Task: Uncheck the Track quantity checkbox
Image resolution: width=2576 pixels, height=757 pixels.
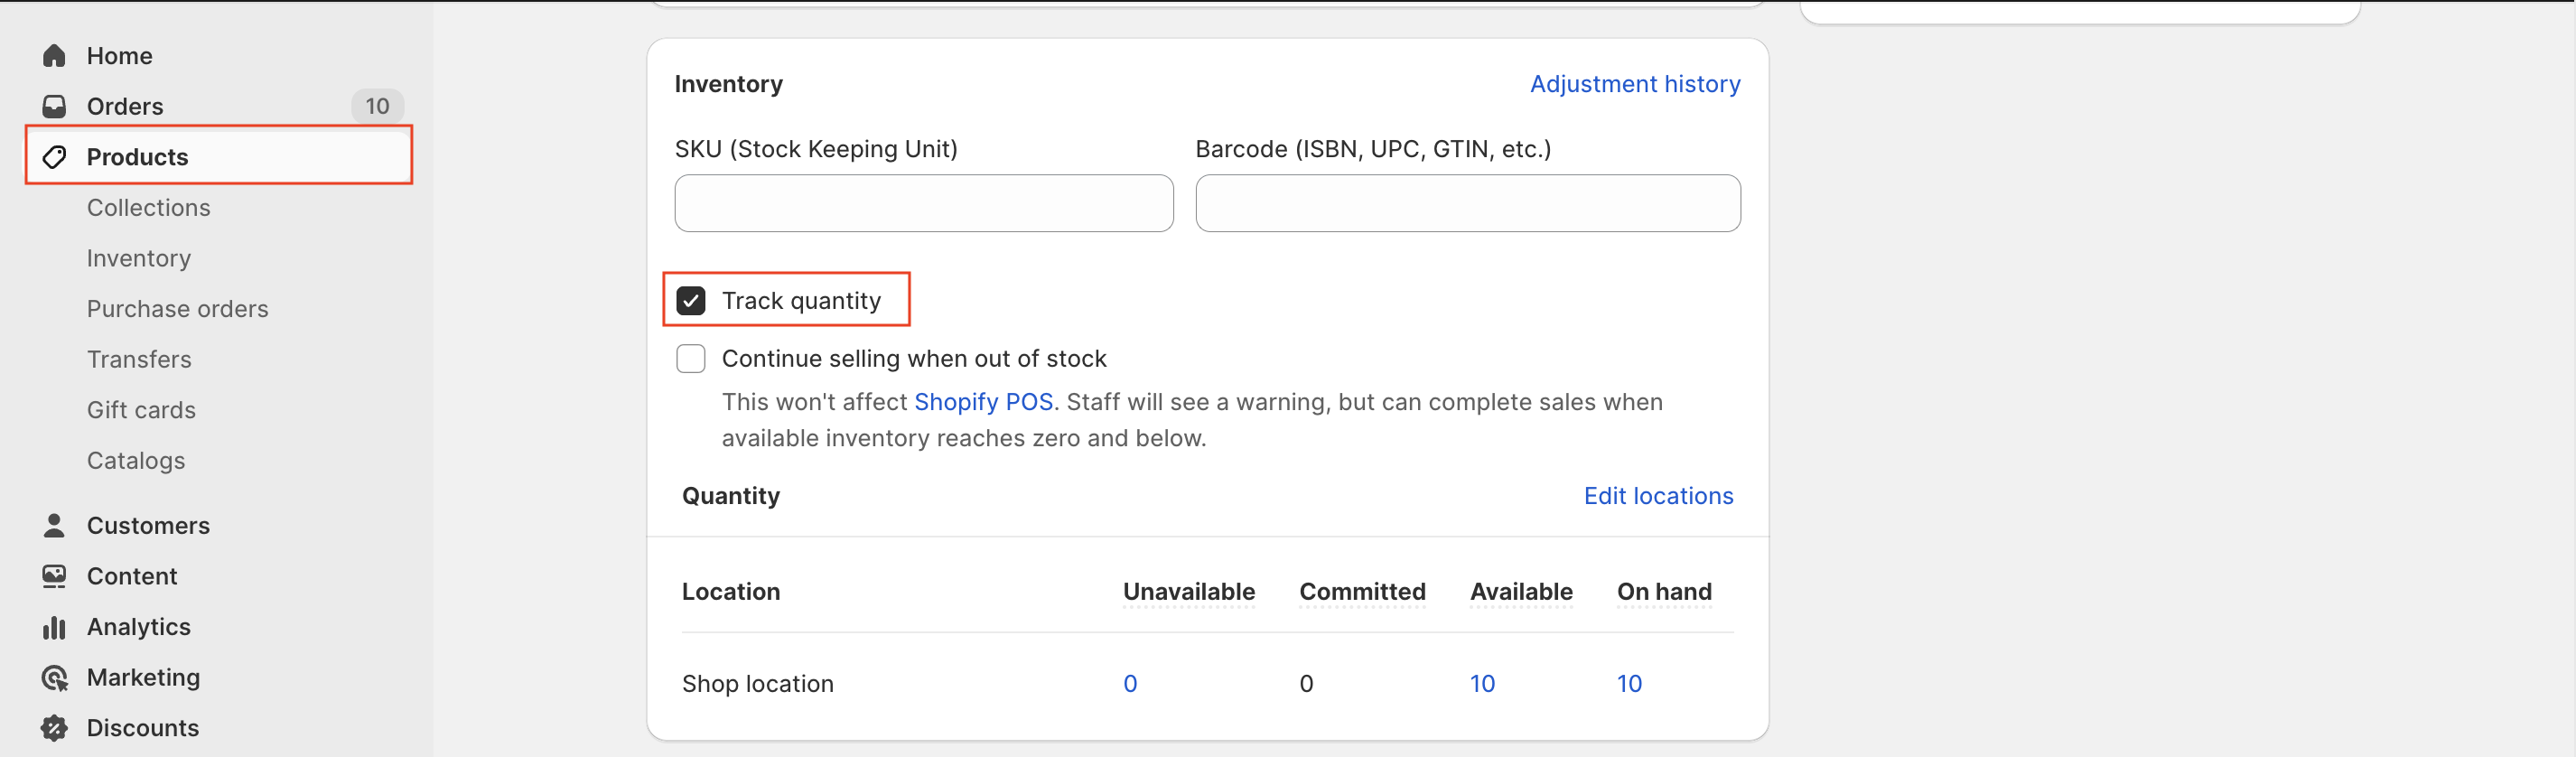Action: tap(691, 301)
